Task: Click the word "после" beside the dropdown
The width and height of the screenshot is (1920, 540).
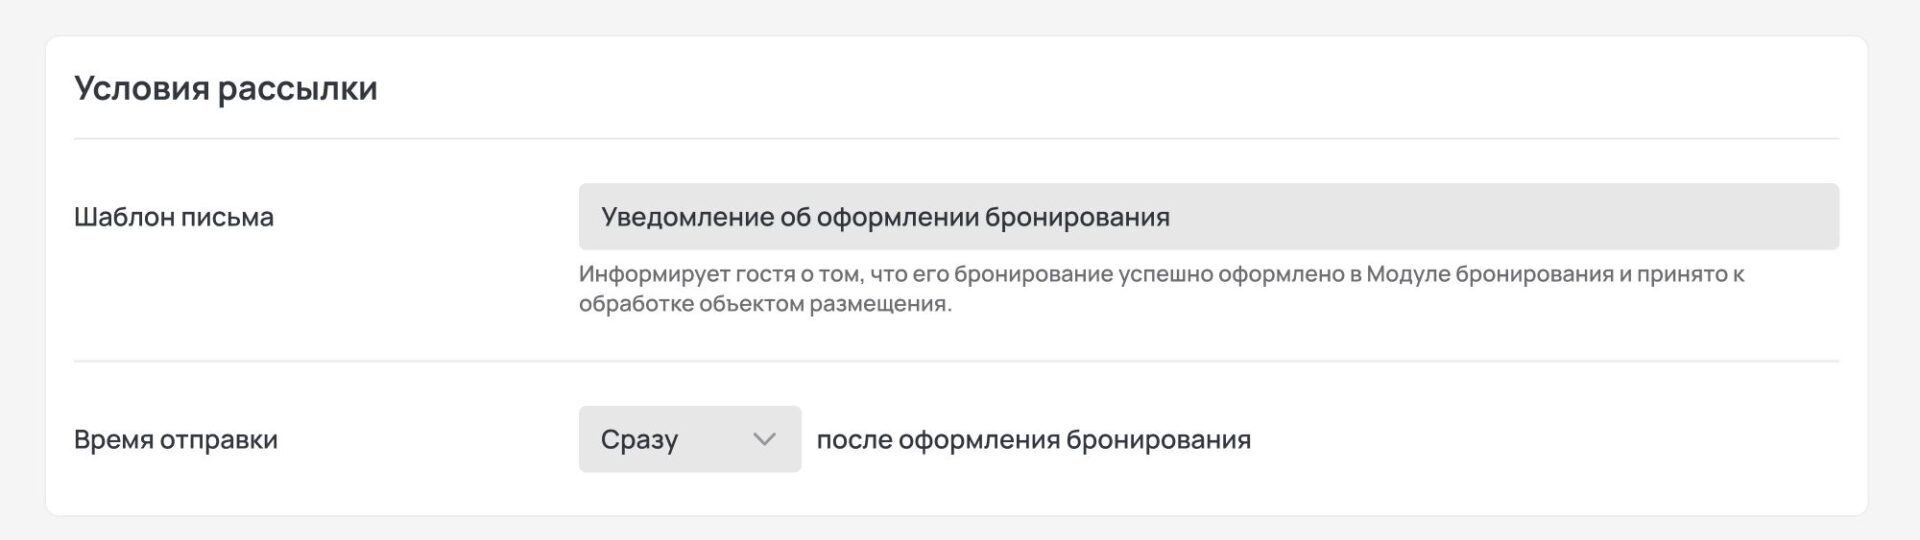Action: (854, 440)
